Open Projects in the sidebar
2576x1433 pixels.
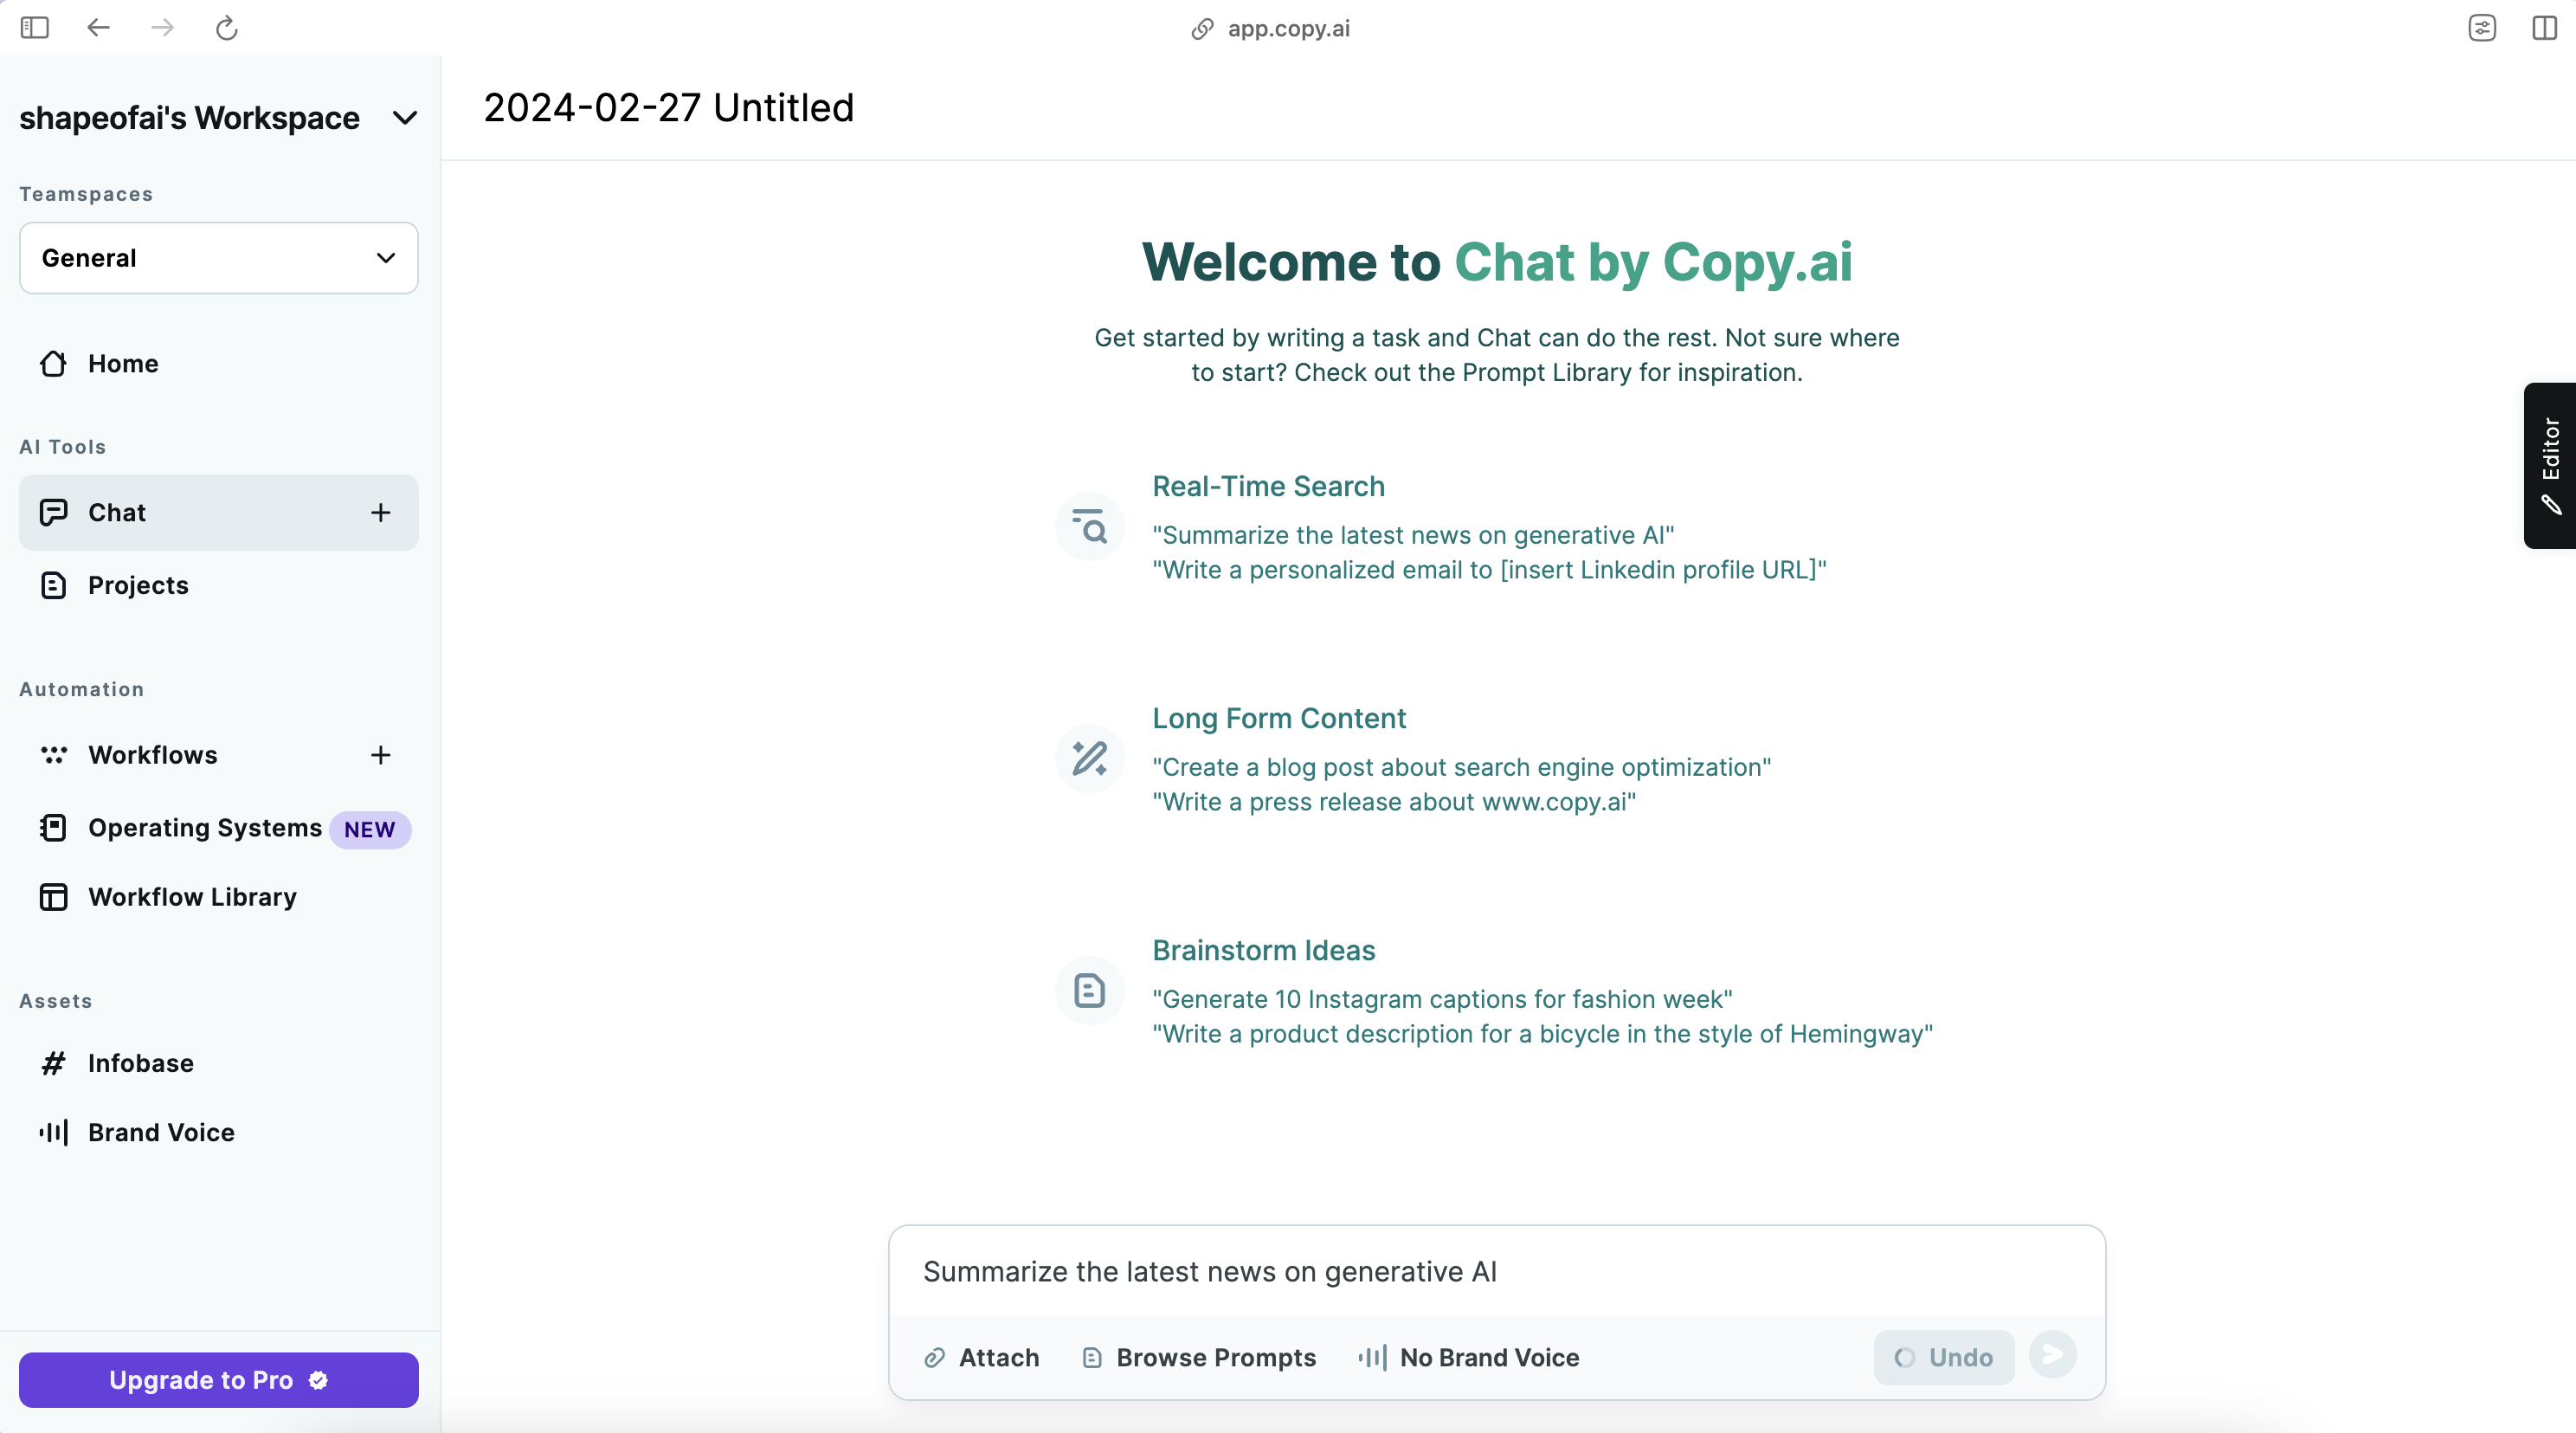138,585
